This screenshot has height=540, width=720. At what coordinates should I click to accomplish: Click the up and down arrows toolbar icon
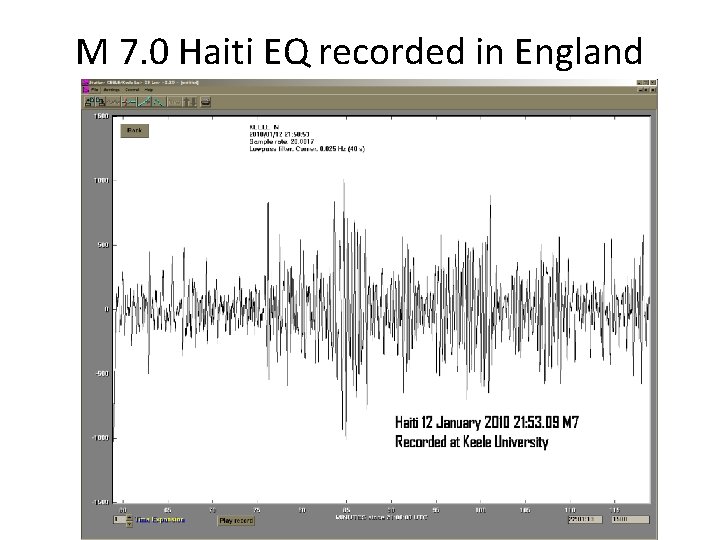(190, 102)
